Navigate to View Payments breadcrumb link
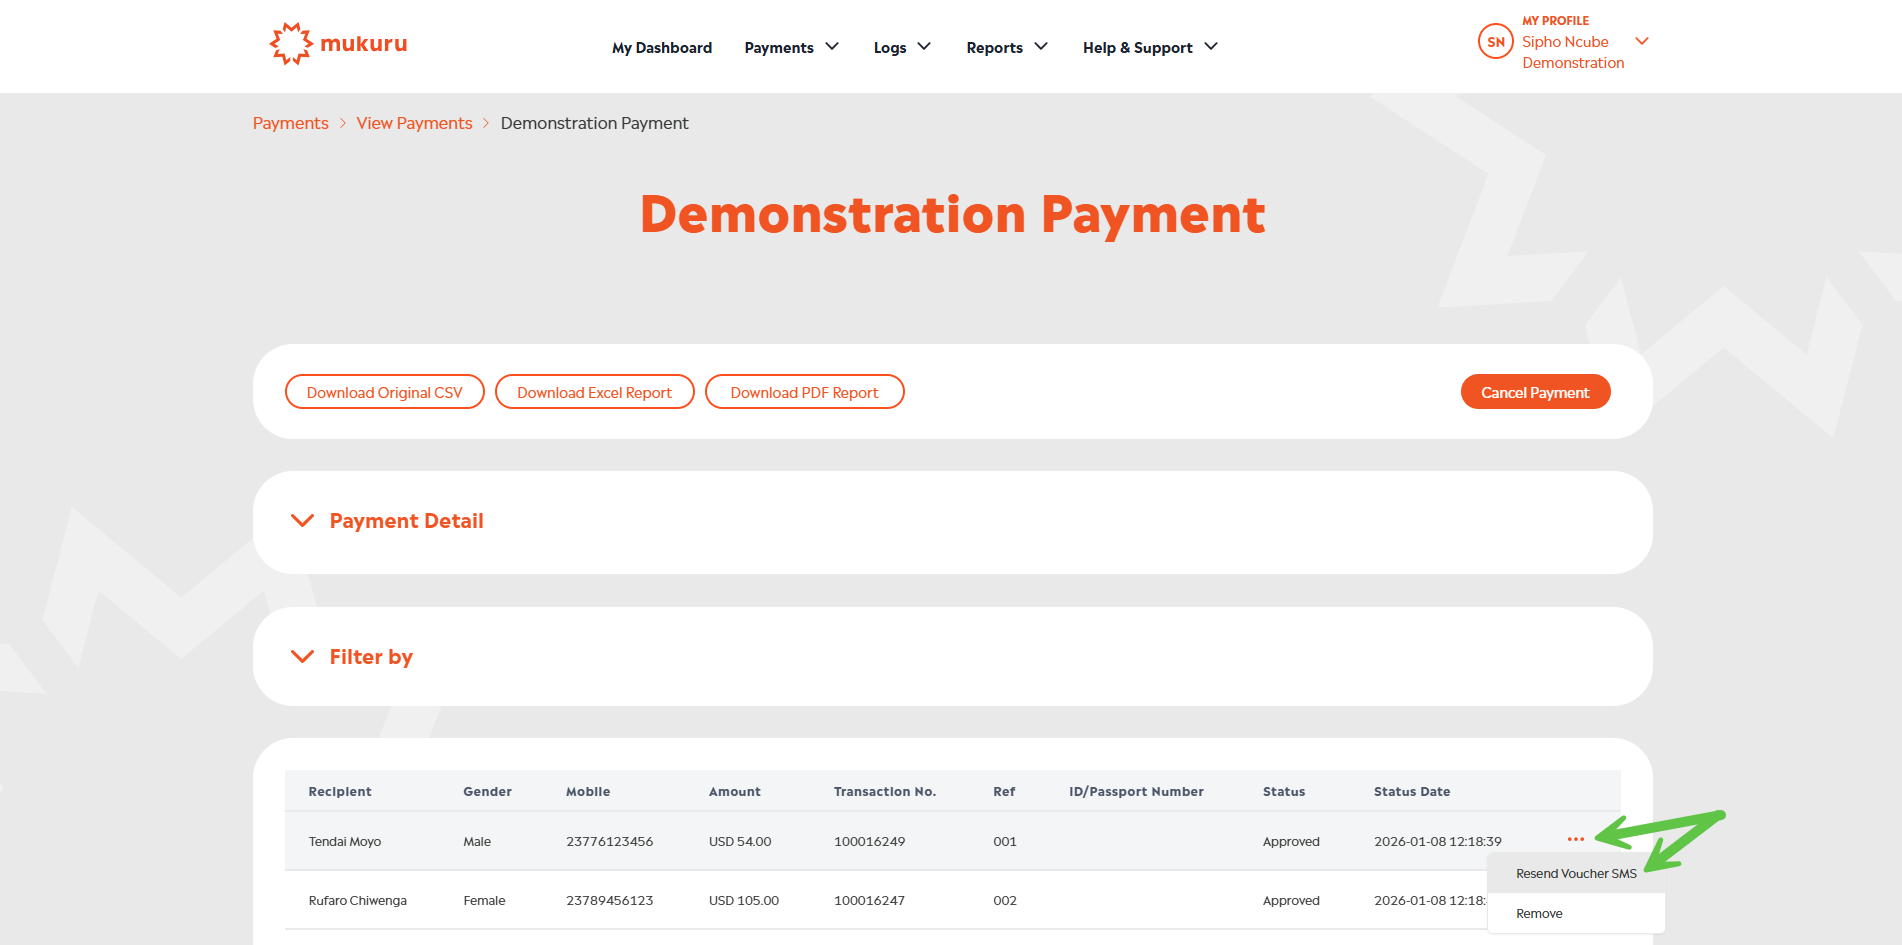The width and height of the screenshot is (1902, 945). click(414, 123)
